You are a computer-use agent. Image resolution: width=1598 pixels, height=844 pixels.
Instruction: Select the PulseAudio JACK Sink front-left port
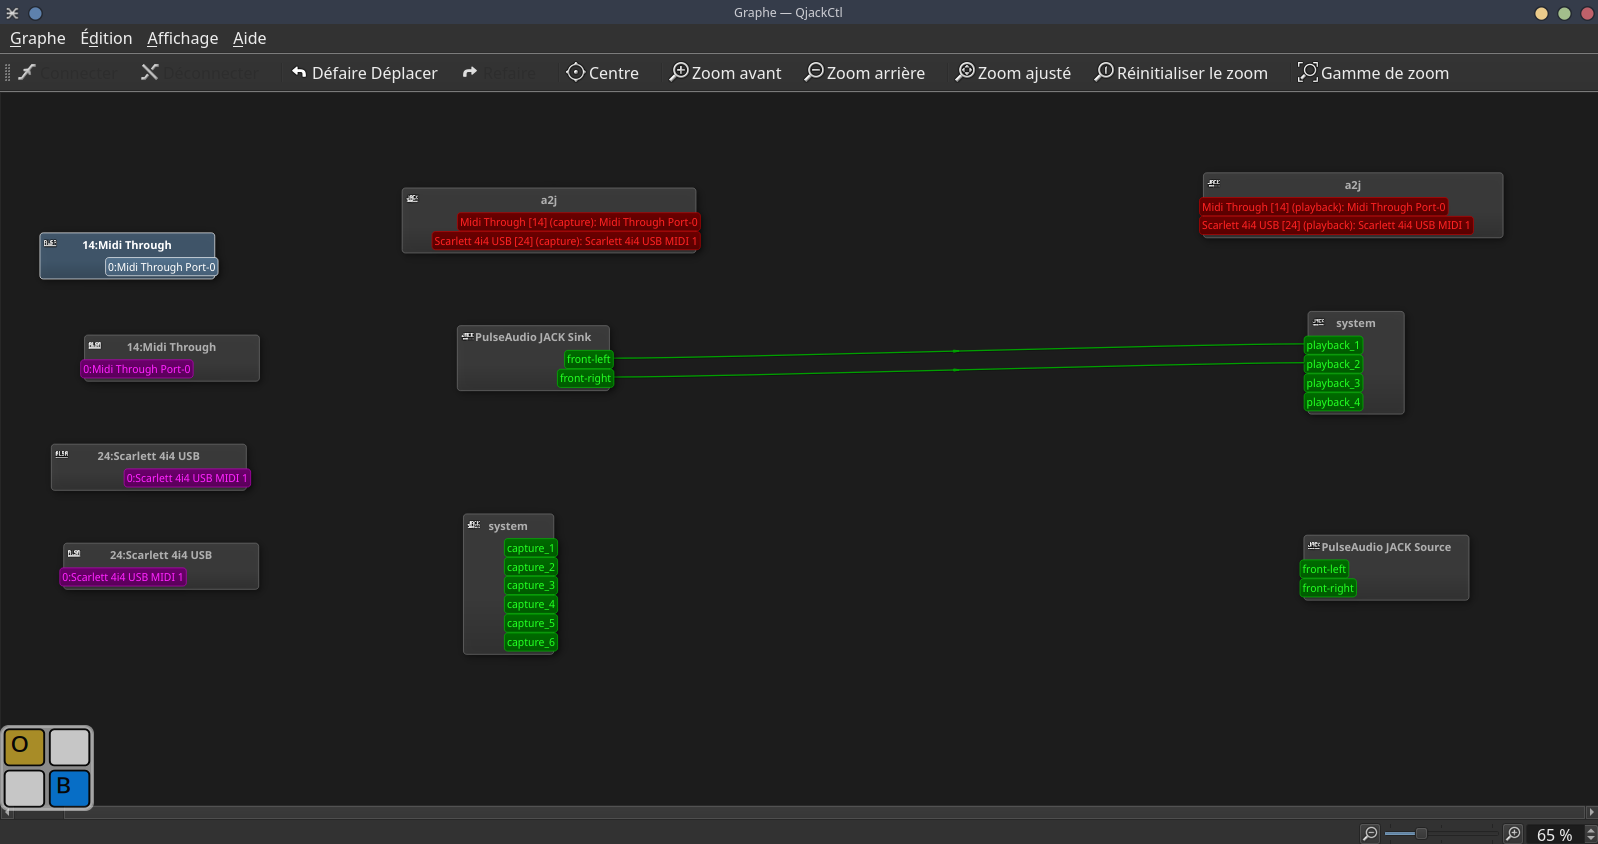[x=588, y=359]
